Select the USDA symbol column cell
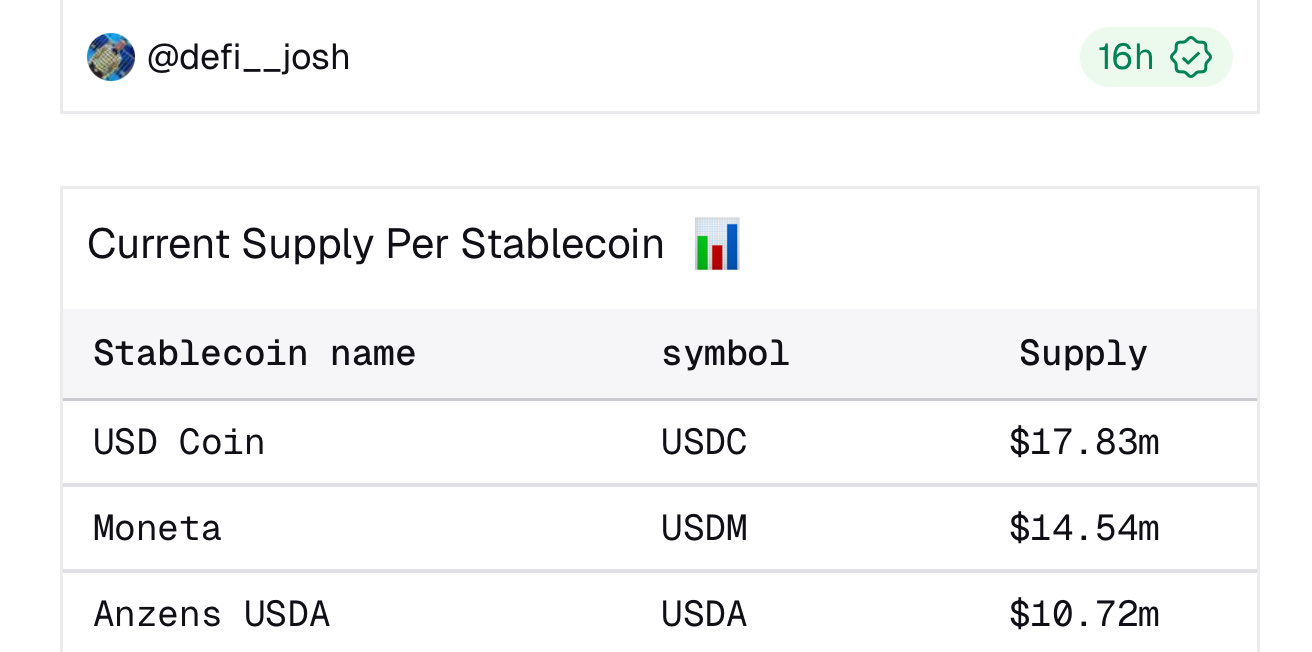 tap(704, 614)
